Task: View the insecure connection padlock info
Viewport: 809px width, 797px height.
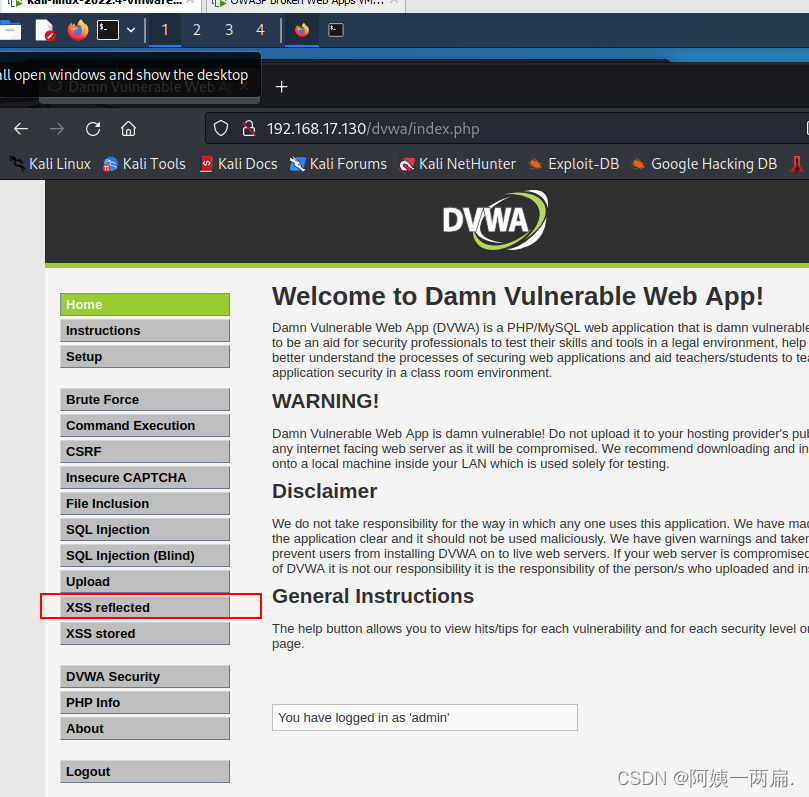Action: point(249,128)
